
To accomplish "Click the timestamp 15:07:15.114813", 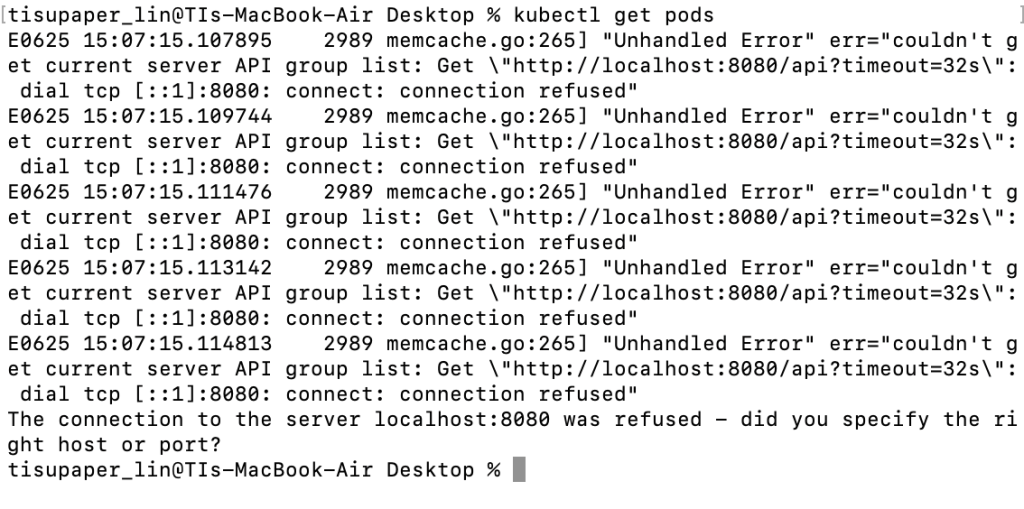I will (178, 344).
